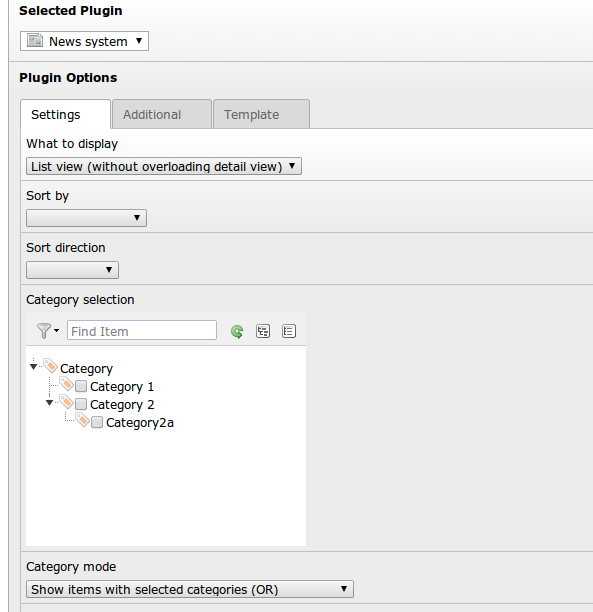
Task: Open the Sort by dropdown
Action: pos(86,218)
